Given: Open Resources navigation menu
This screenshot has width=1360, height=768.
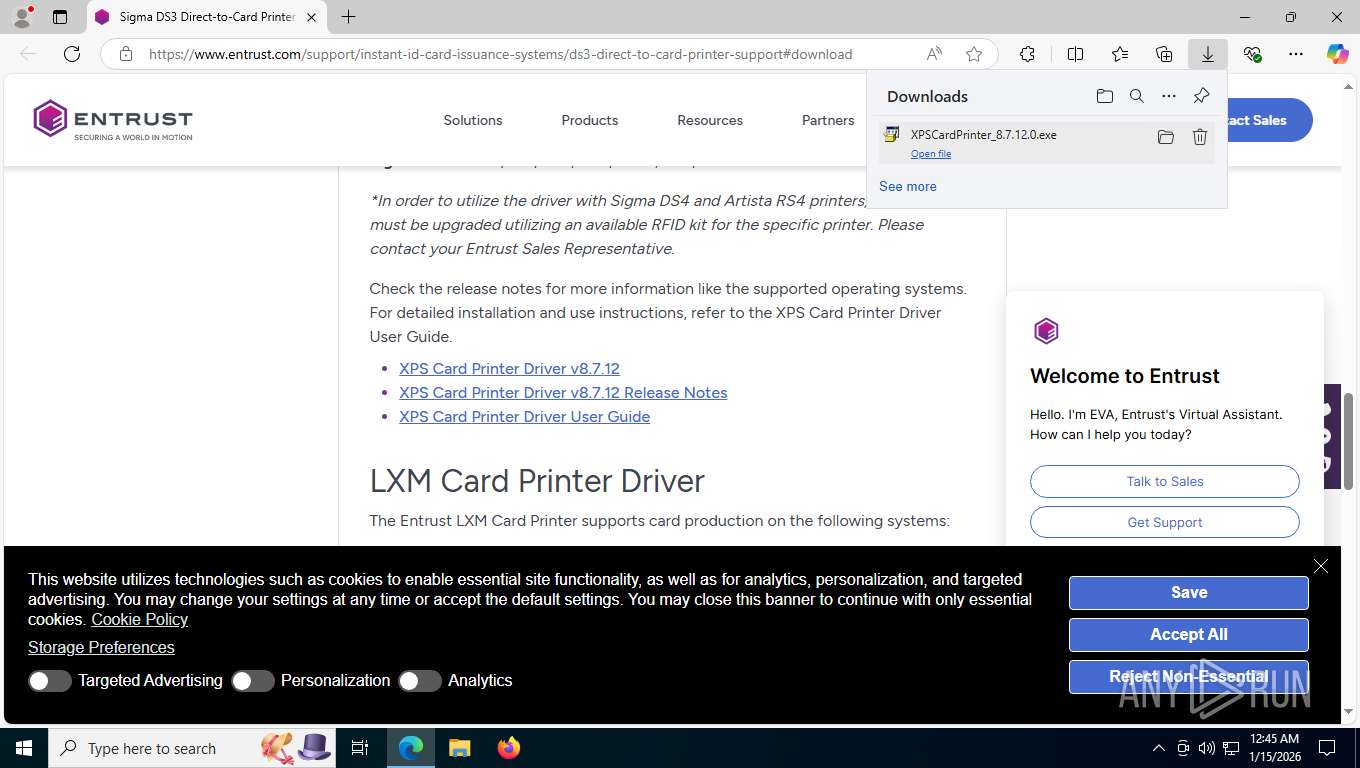Looking at the screenshot, I should click(710, 120).
